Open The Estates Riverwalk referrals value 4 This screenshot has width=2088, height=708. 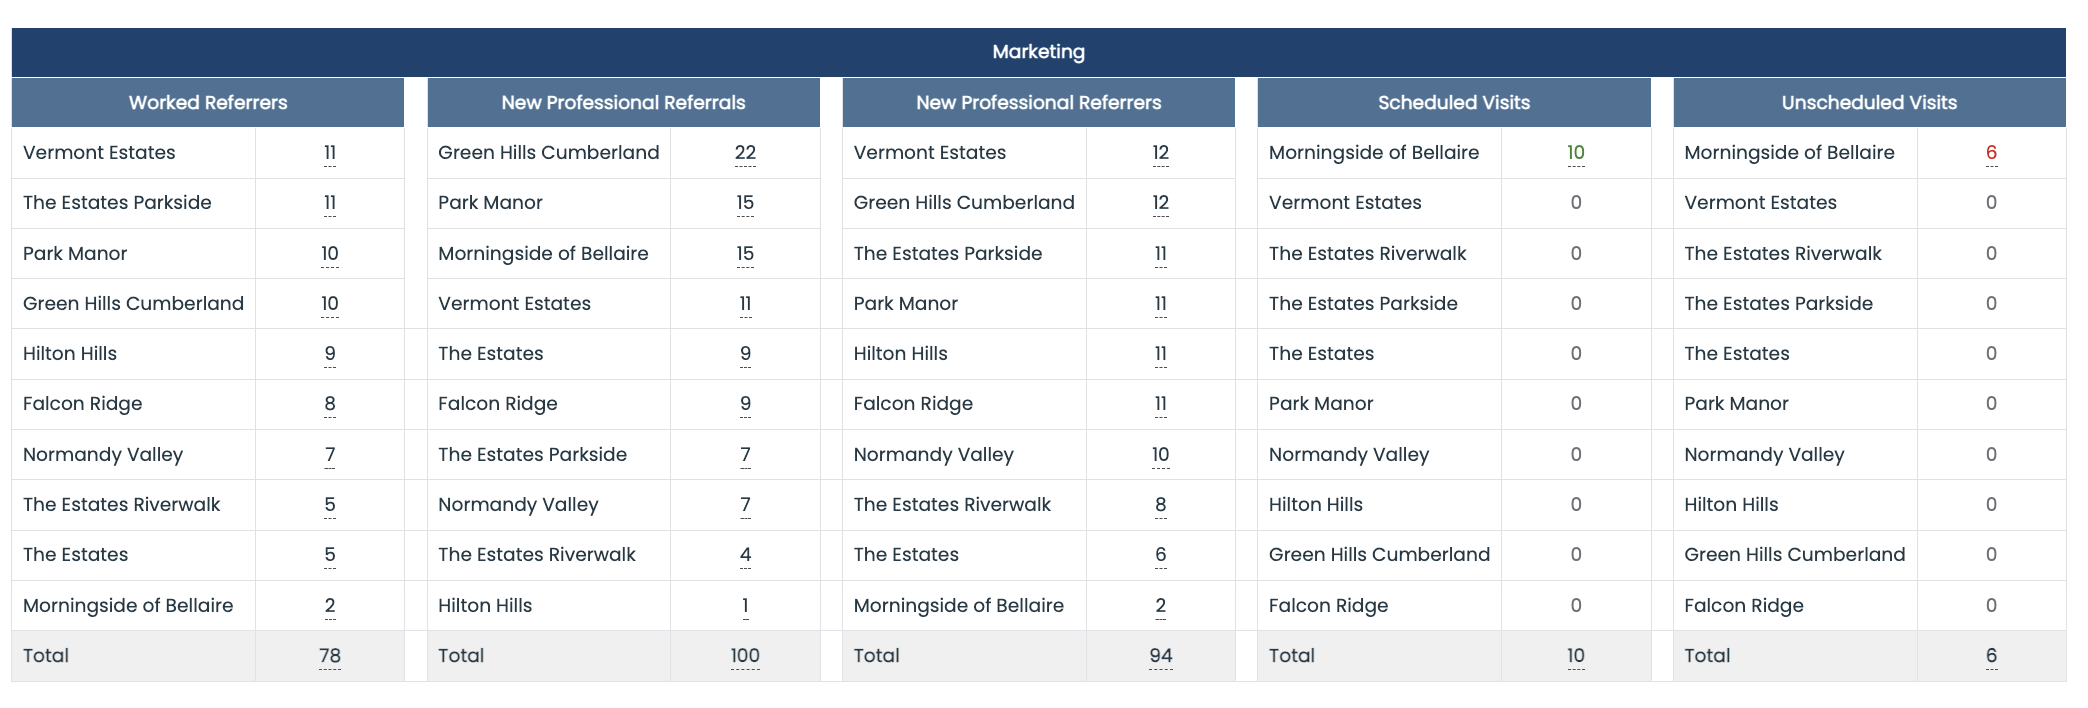tap(745, 555)
